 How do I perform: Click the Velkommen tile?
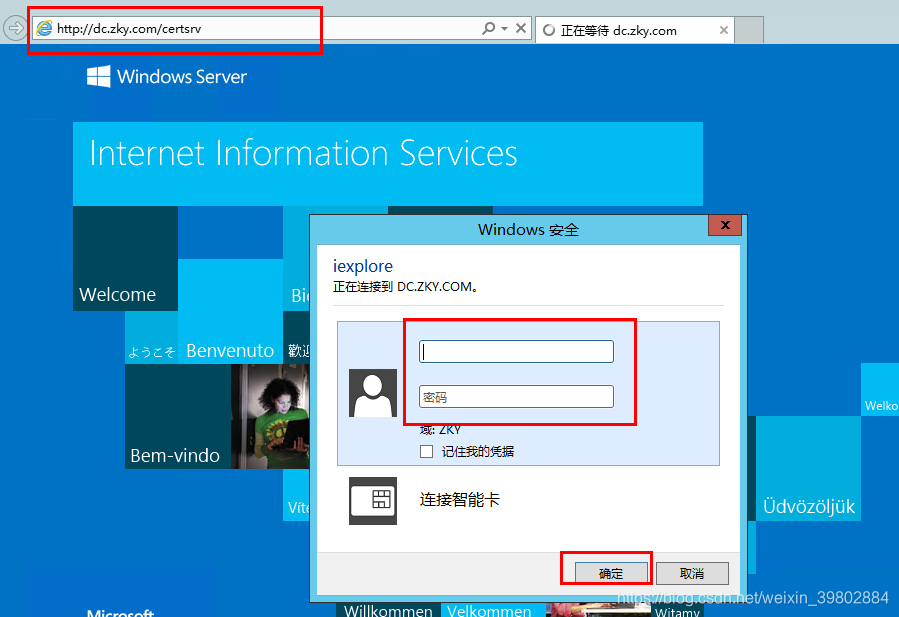[x=493, y=610]
